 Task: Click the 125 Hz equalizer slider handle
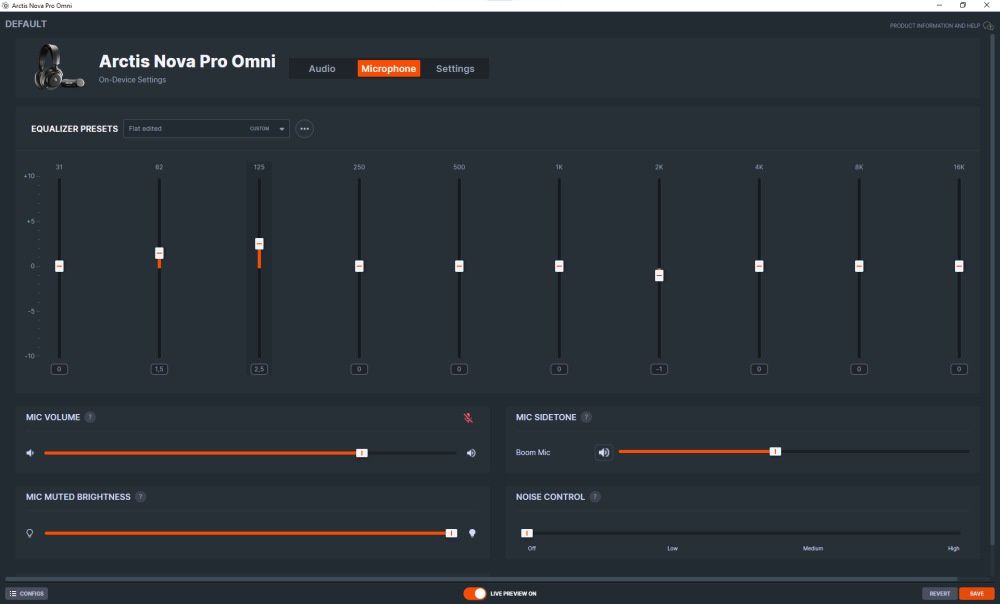tap(259, 244)
